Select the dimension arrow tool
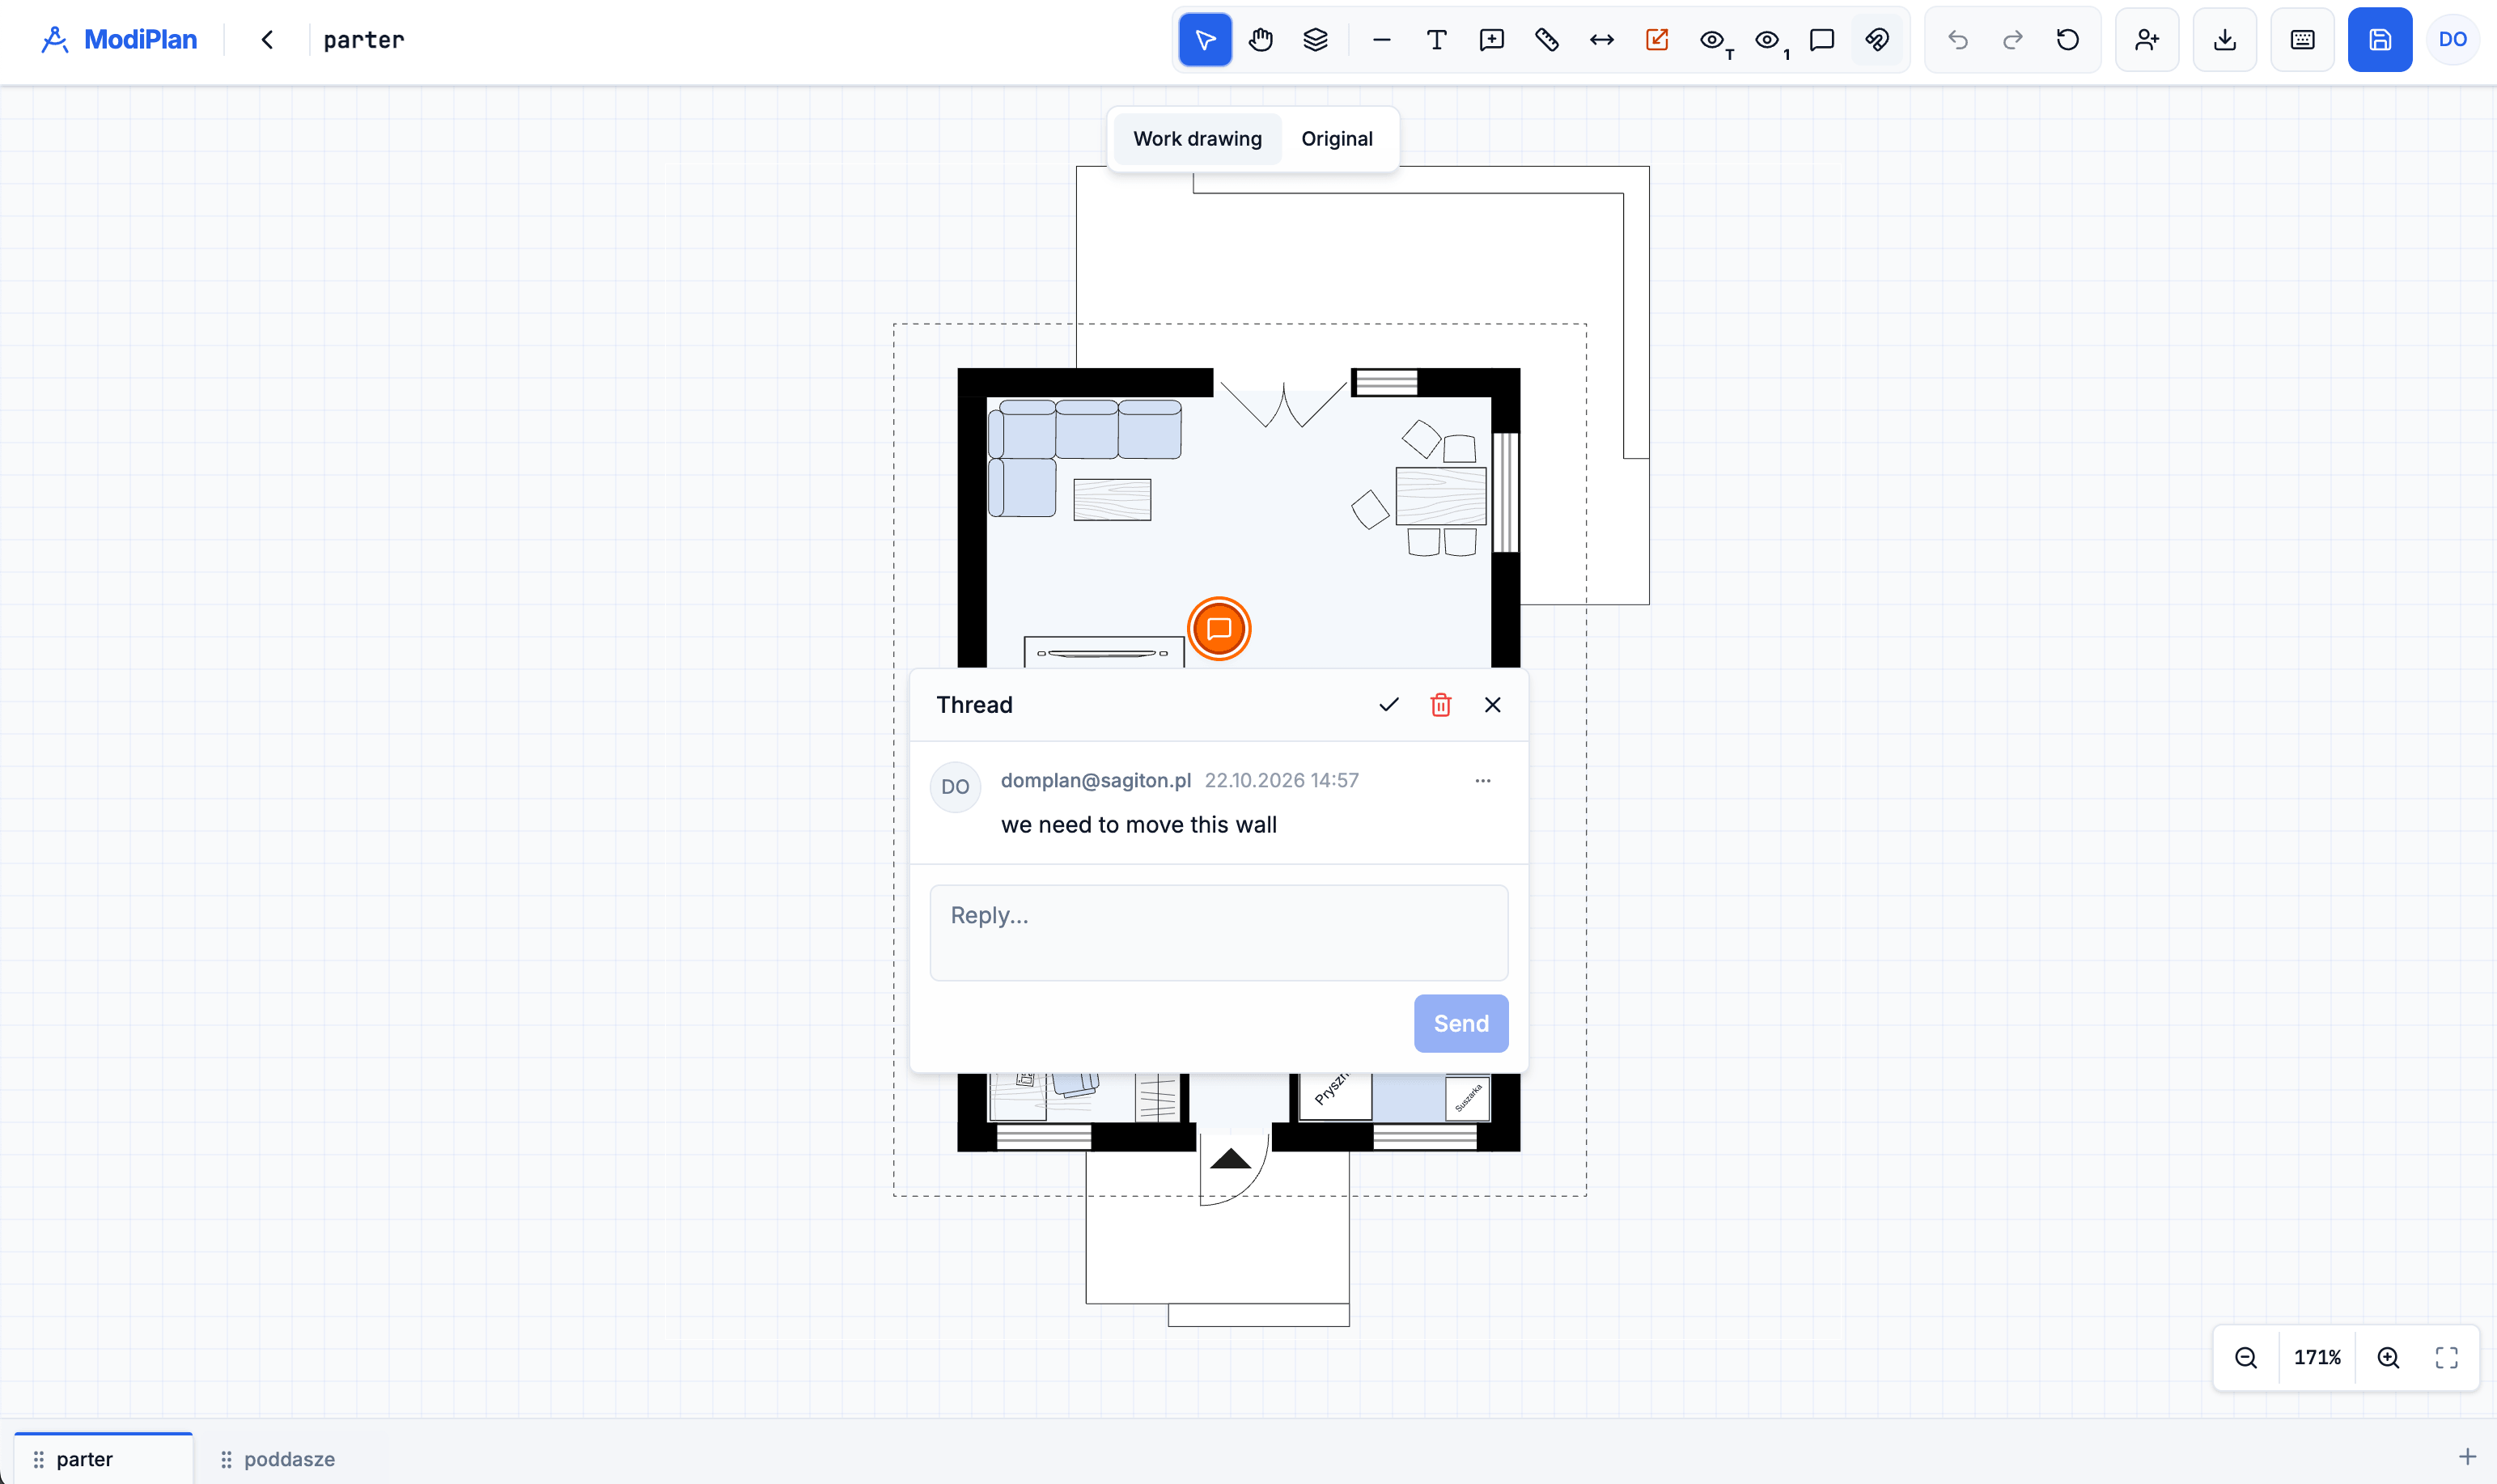 coord(1601,40)
